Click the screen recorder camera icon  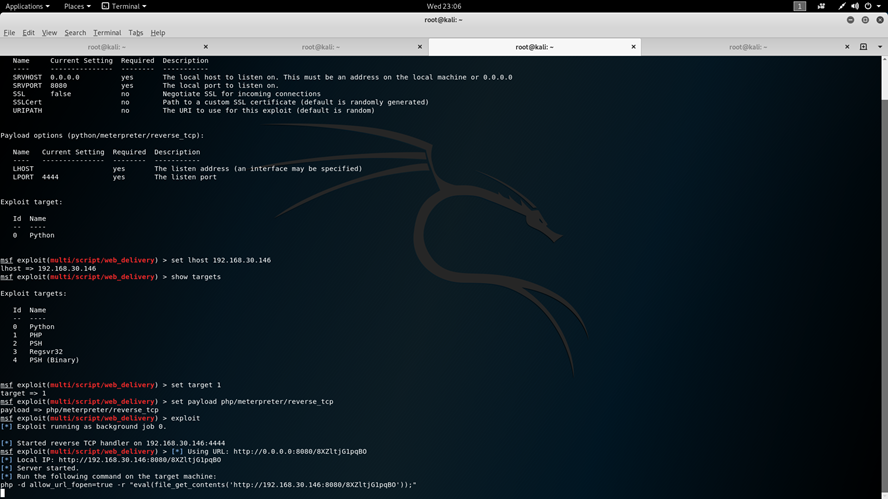click(x=821, y=6)
